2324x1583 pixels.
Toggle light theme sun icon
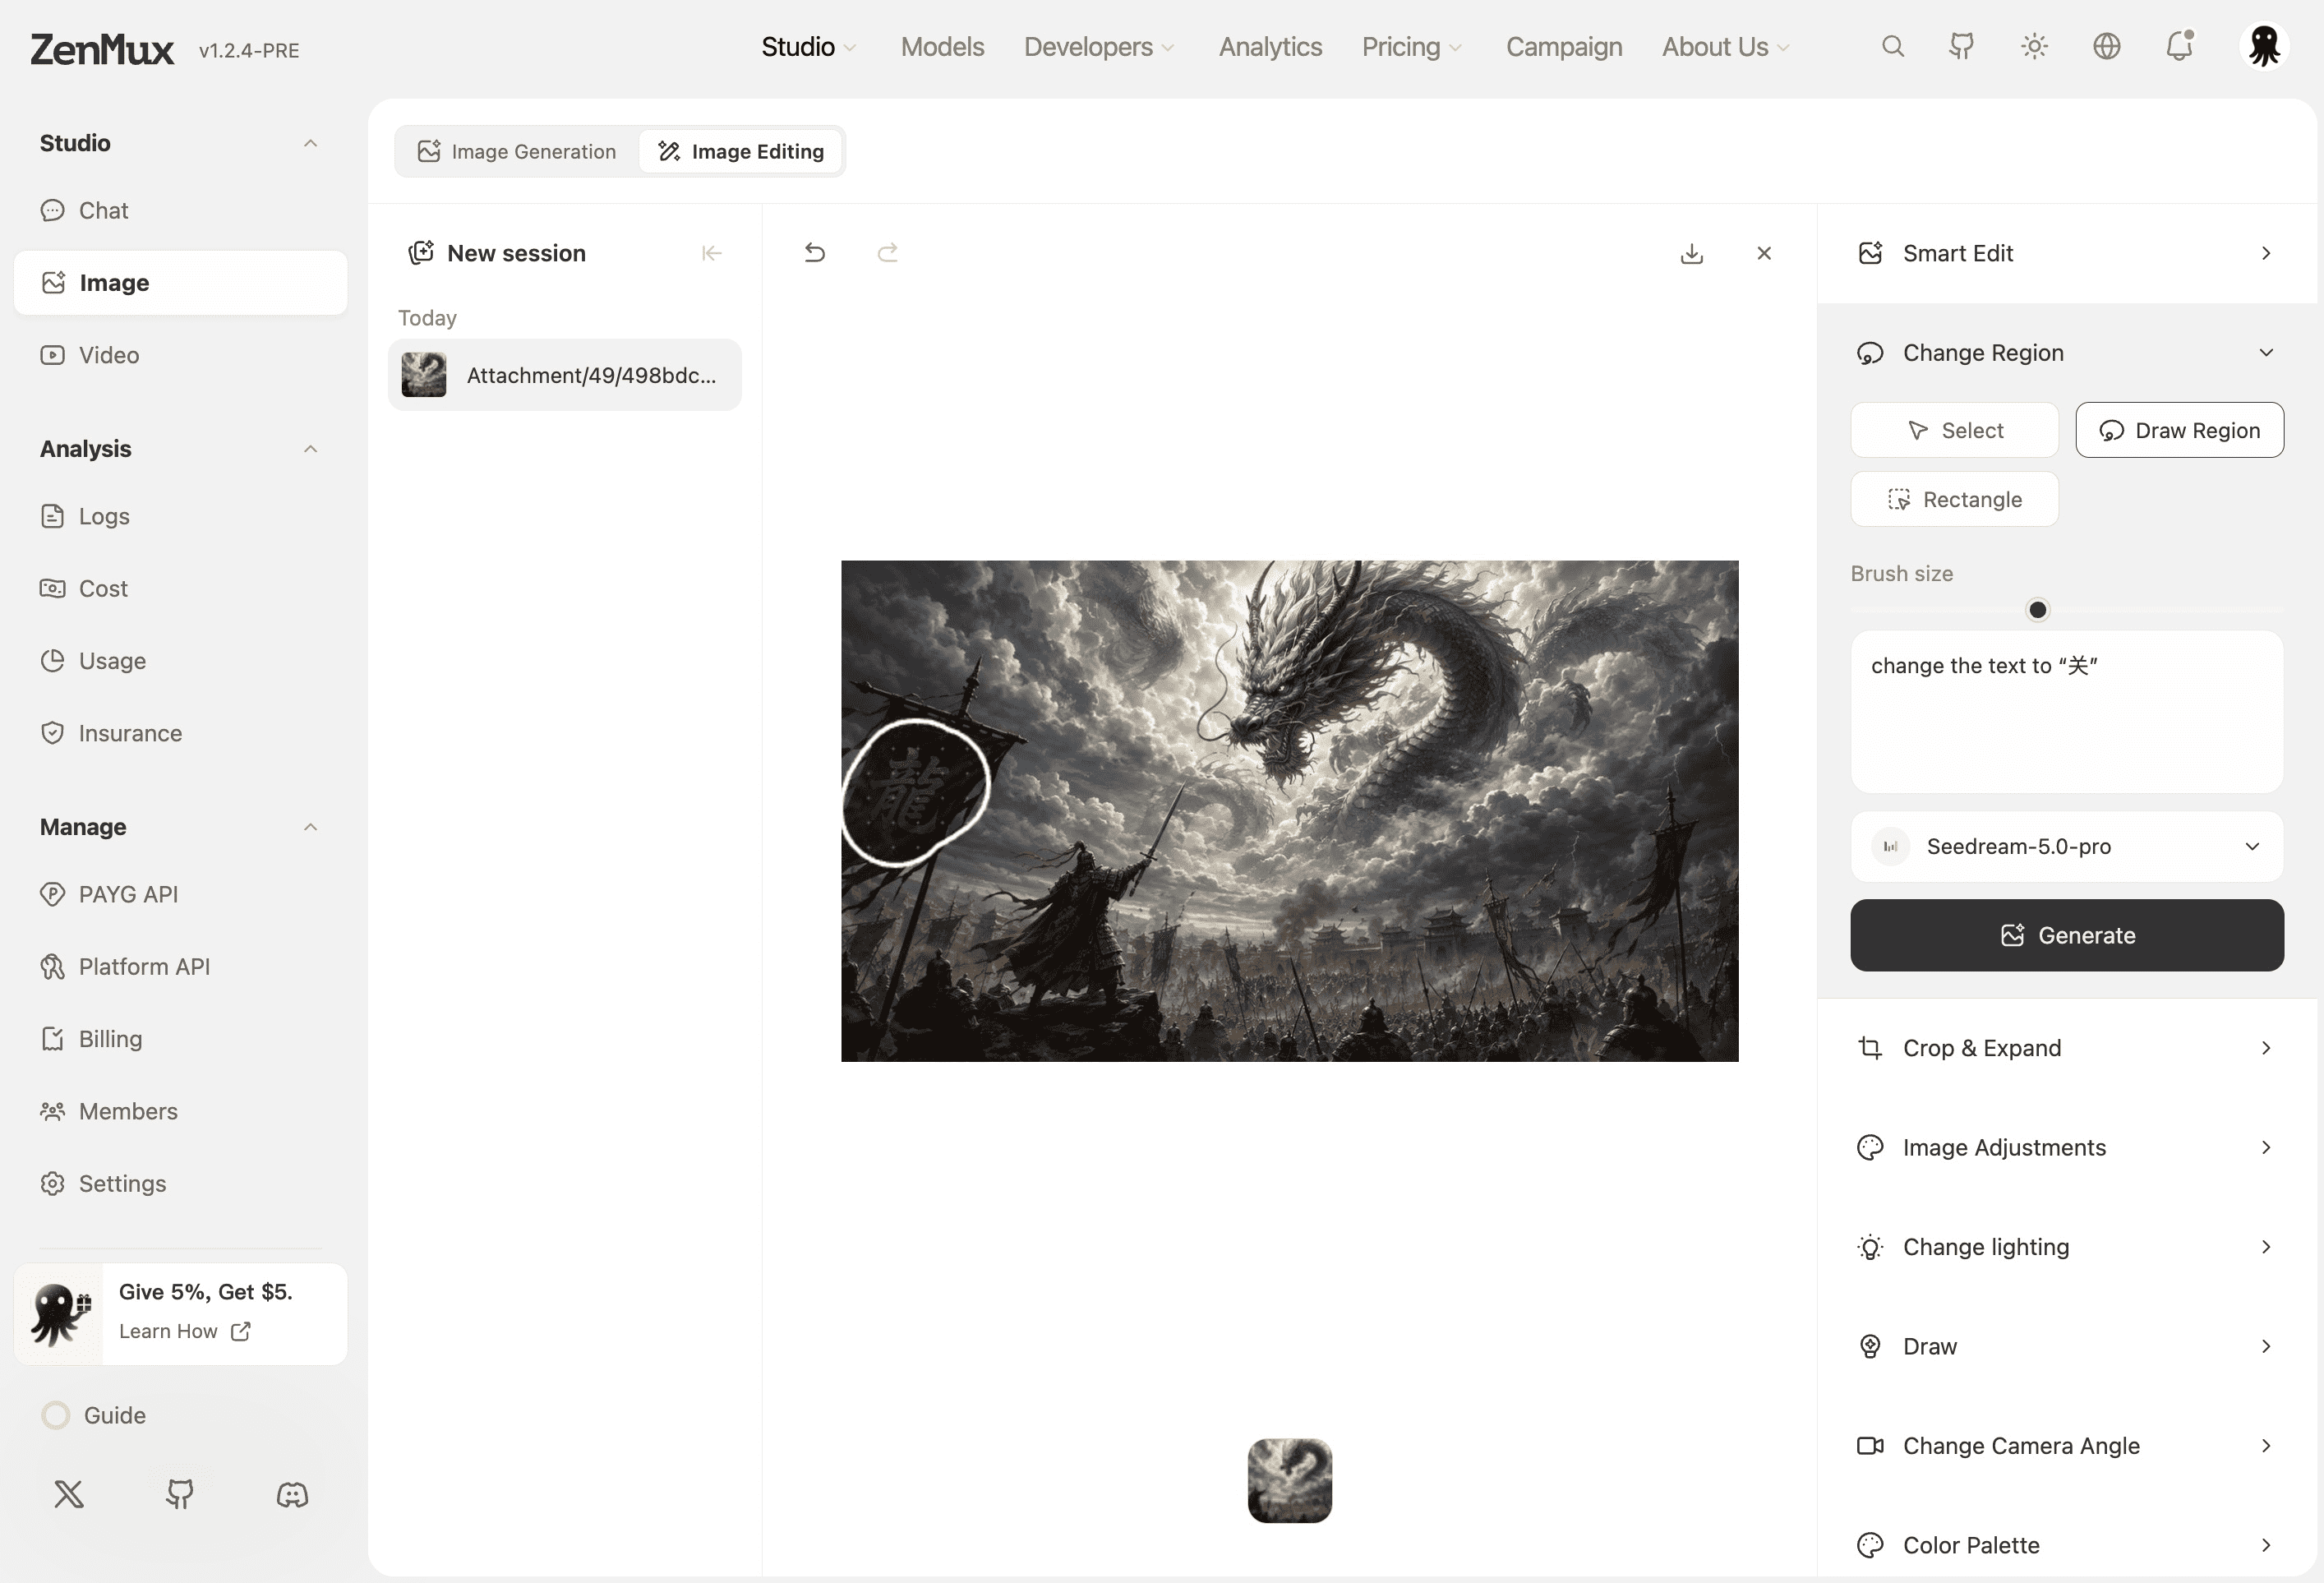(2034, 46)
